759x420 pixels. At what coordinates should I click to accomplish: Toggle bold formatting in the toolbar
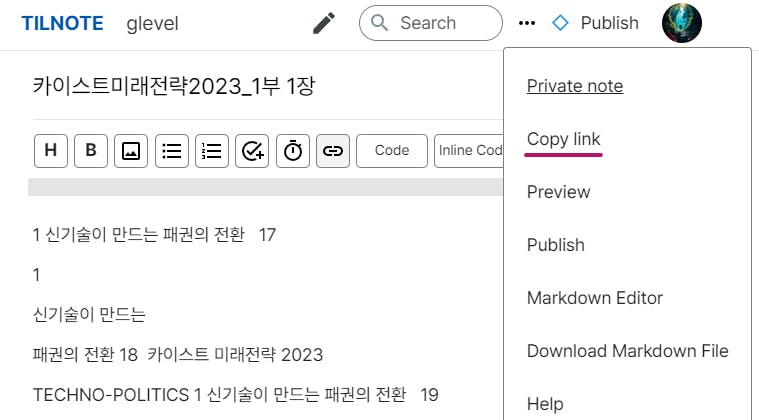91,151
